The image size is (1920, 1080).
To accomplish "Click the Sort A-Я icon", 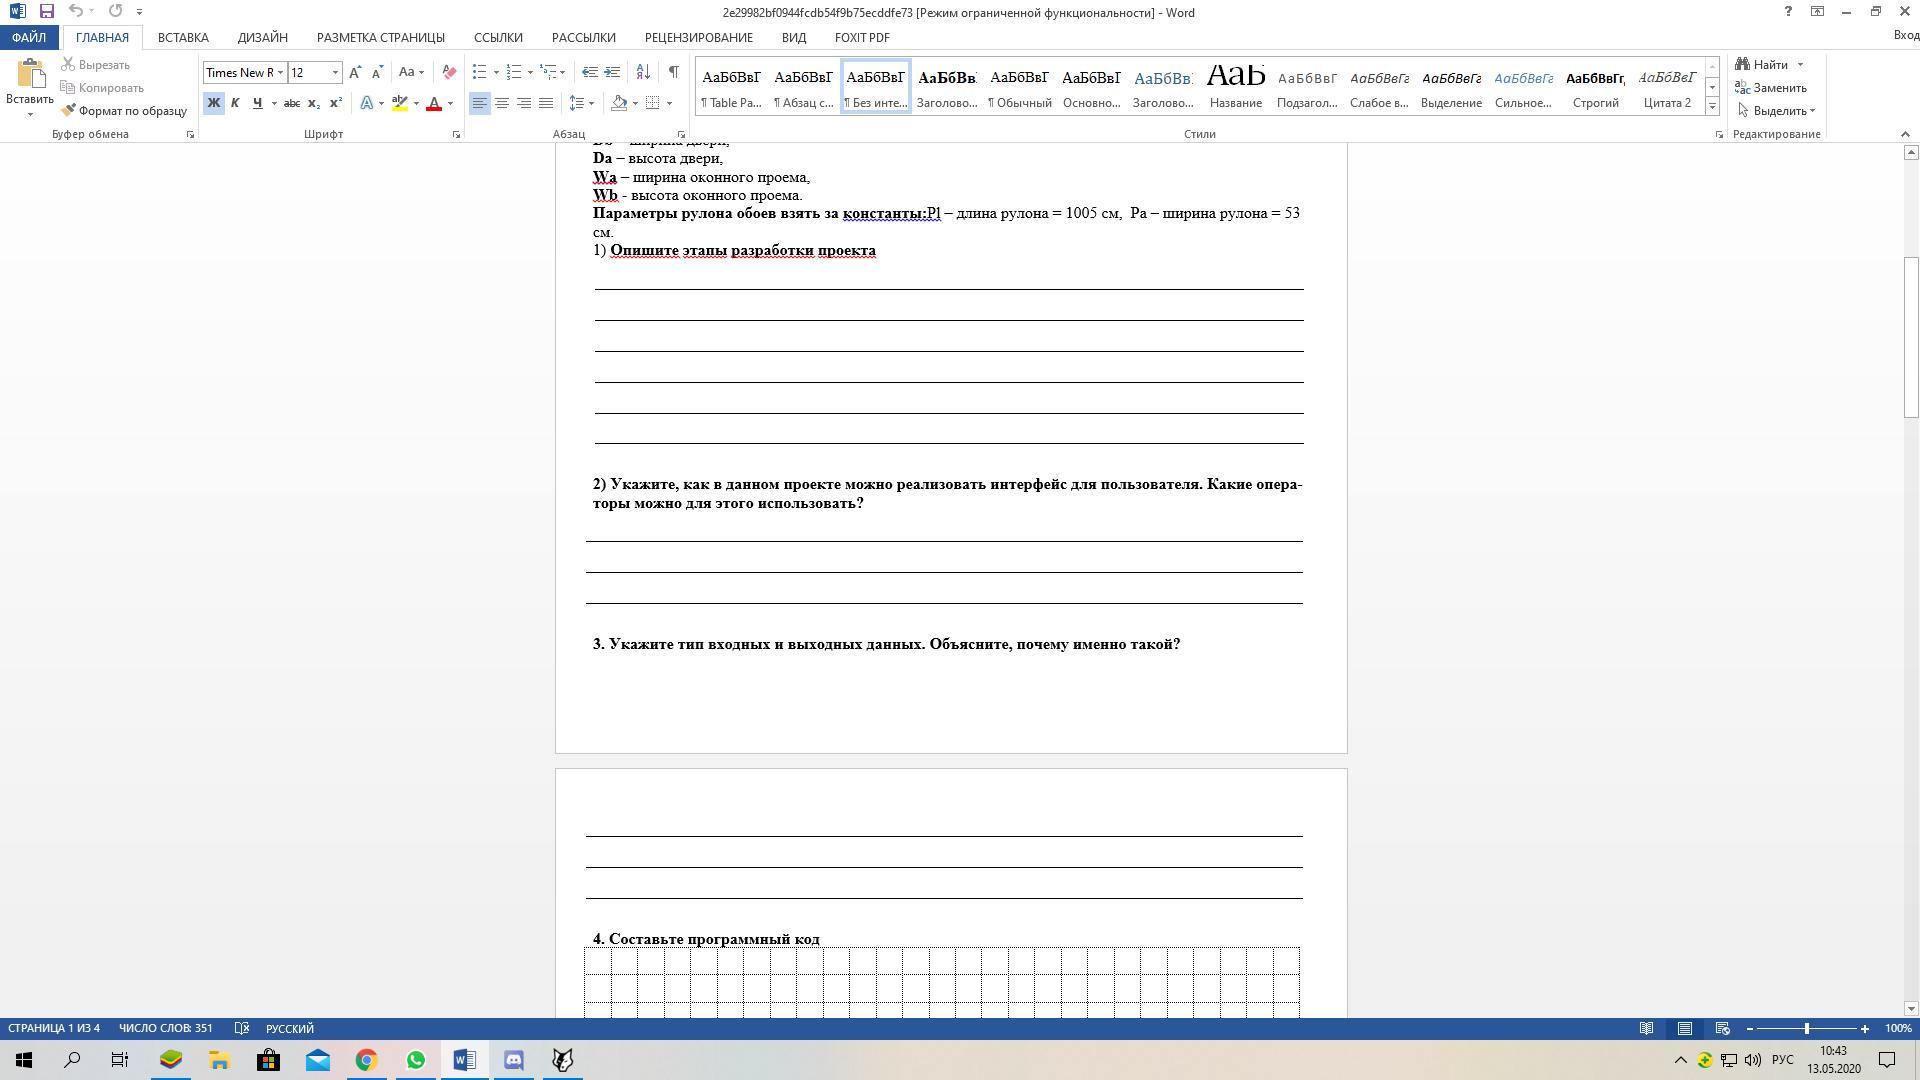I will point(643,72).
